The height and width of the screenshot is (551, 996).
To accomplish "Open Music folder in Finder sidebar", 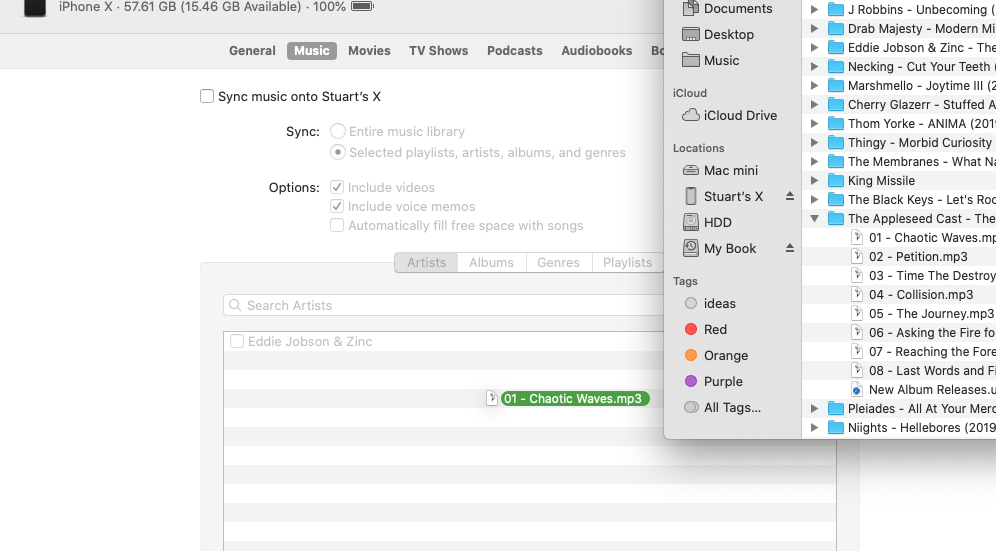I will point(710,60).
